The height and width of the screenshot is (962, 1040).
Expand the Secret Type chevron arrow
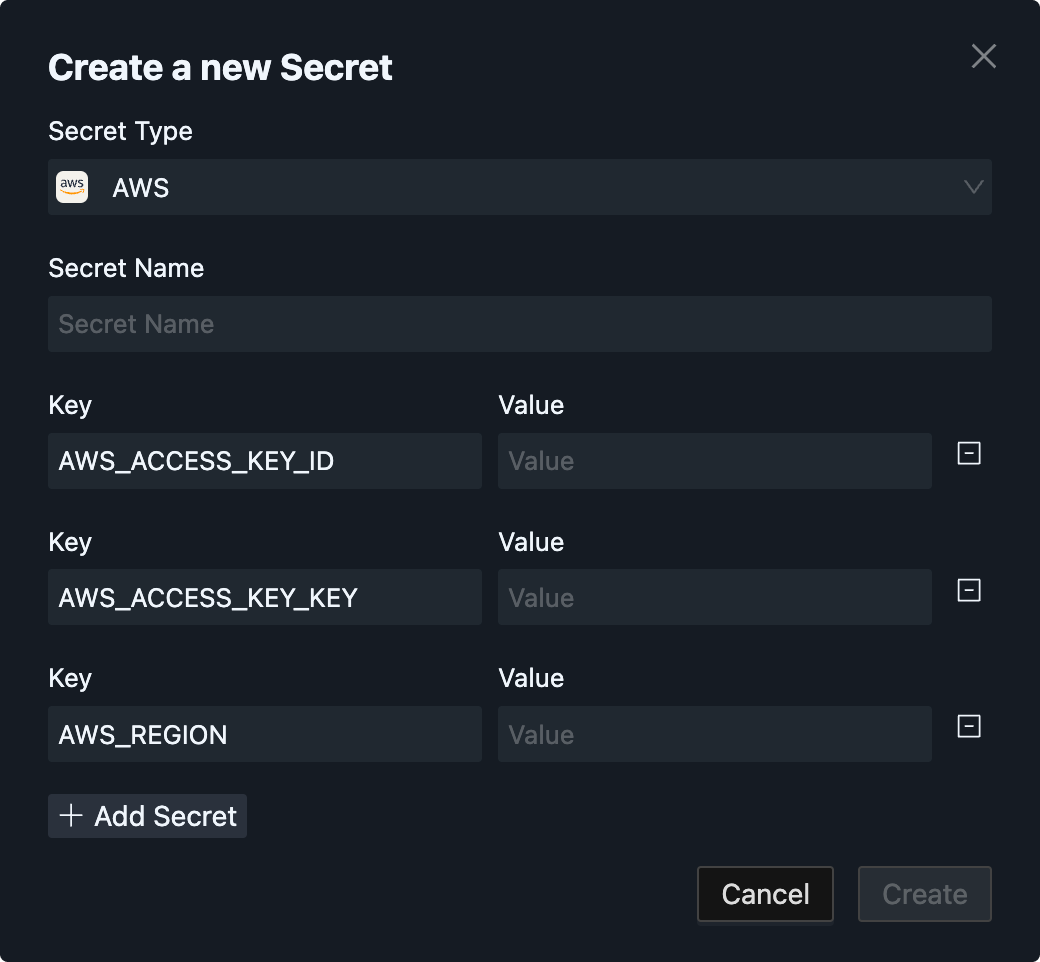pyautogui.click(x=973, y=187)
